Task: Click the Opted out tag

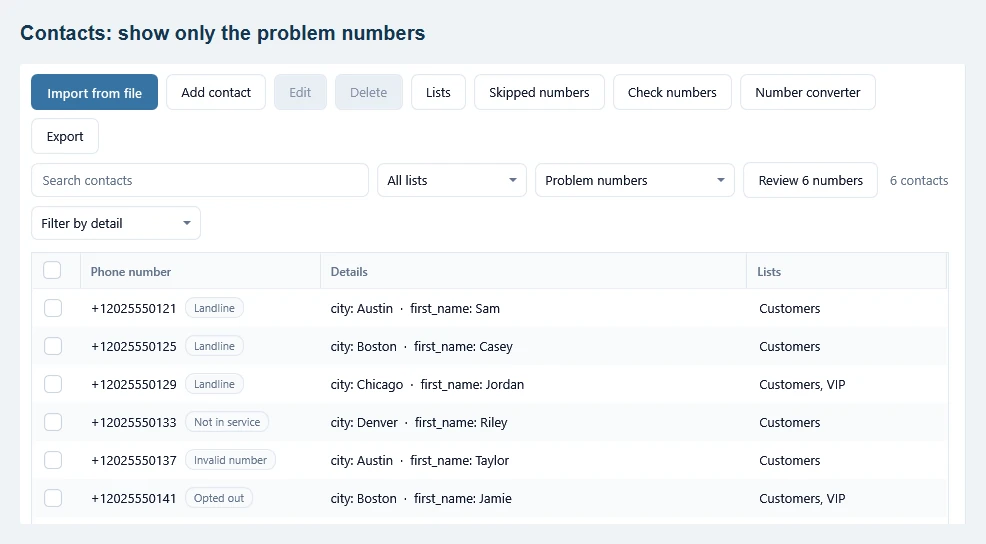Action: pyautogui.click(x=219, y=498)
